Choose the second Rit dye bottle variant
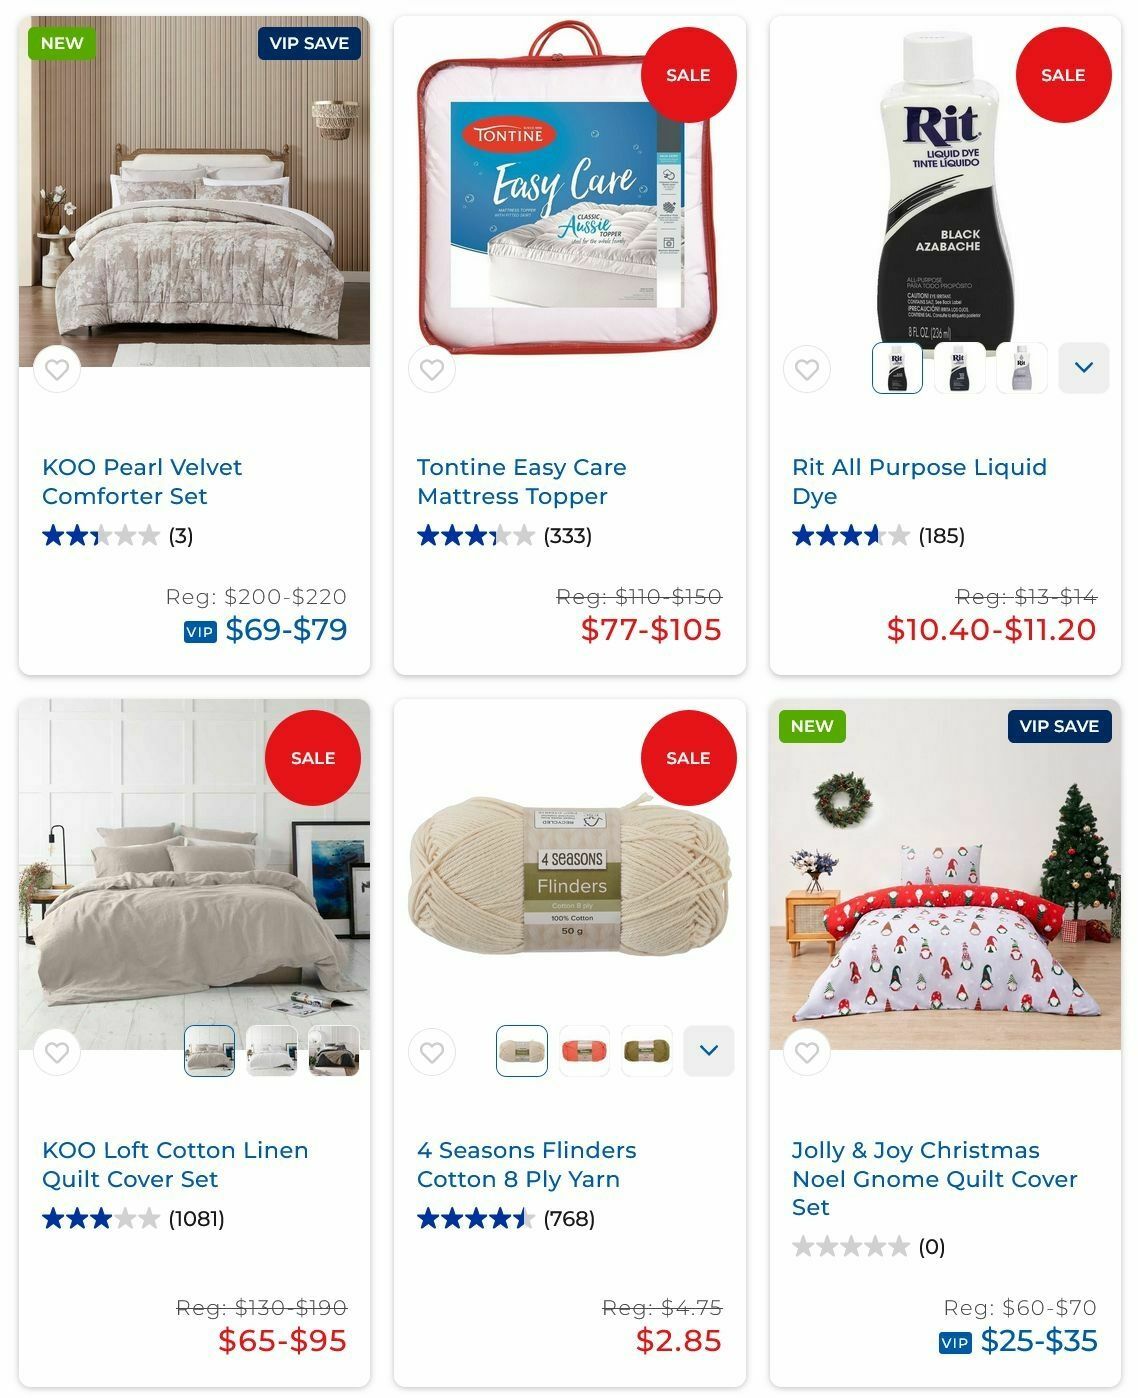The width and height of the screenshot is (1138, 1398). [960, 368]
